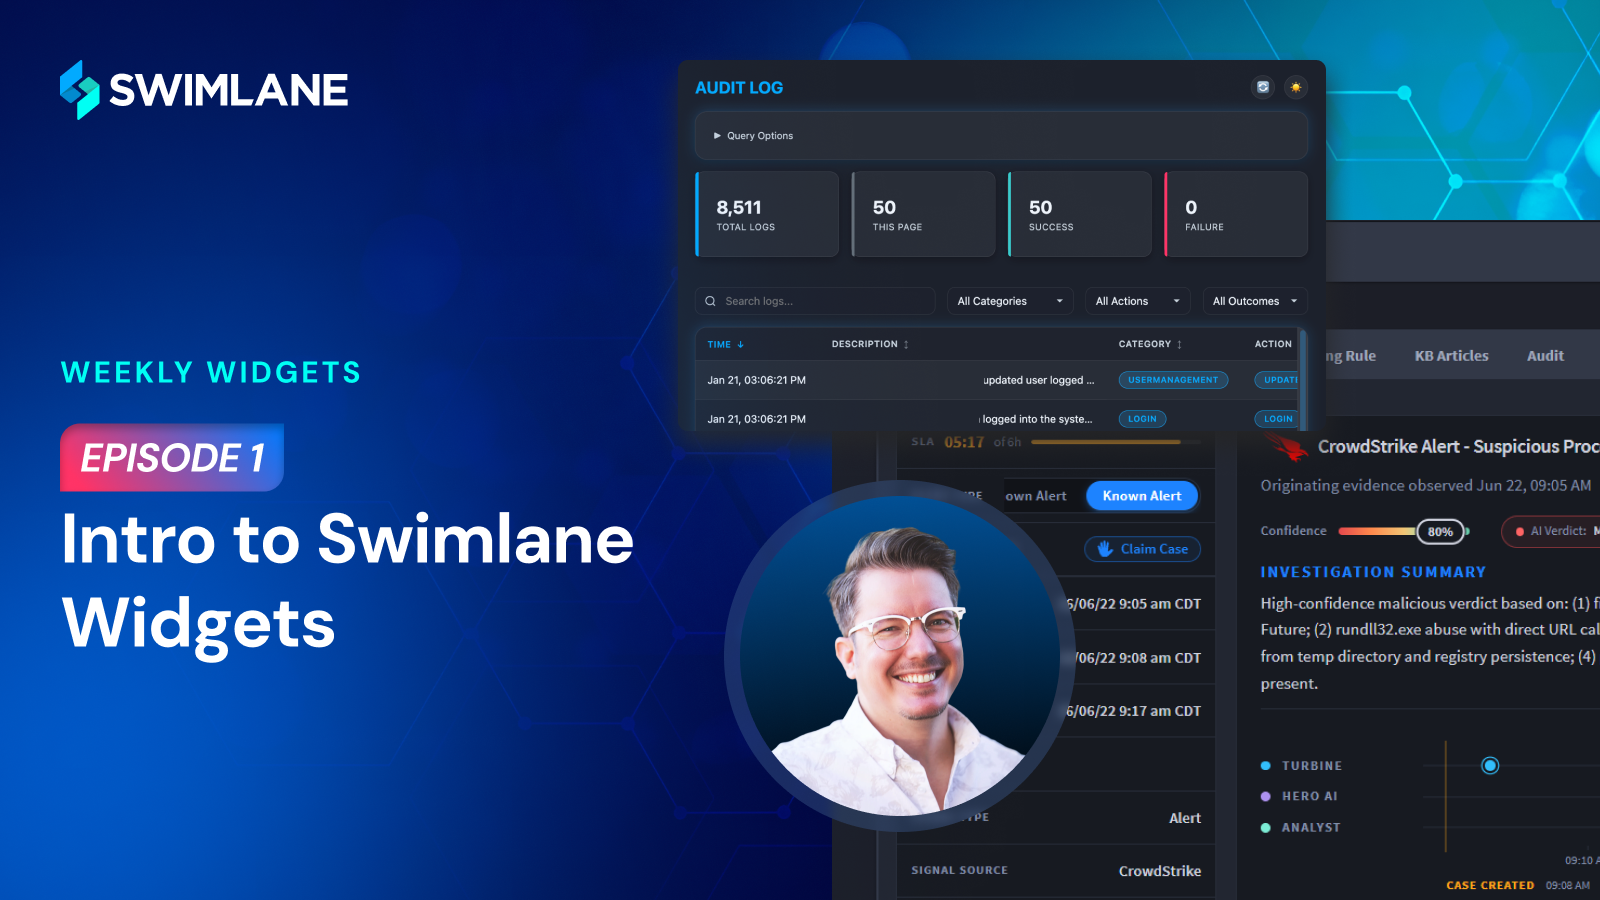Click the AI Verdict badge
Viewport: 1600px width, 900px height.
click(x=1551, y=531)
